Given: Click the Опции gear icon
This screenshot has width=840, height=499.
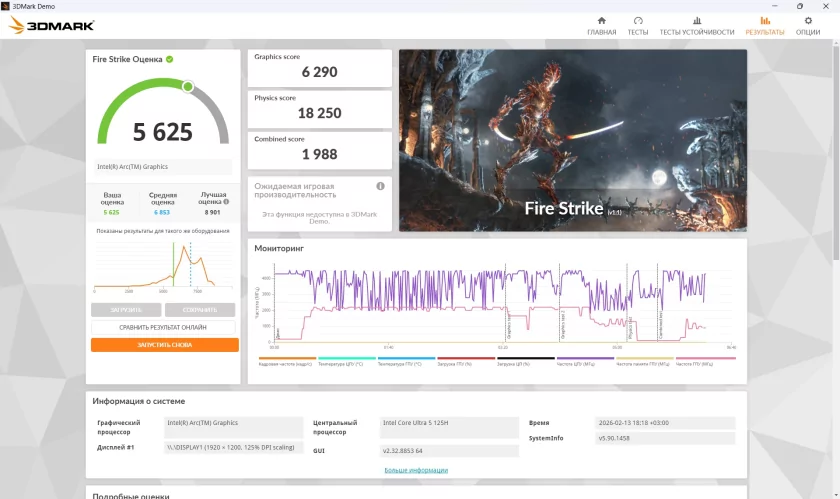Looking at the screenshot, I should (808, 21).
